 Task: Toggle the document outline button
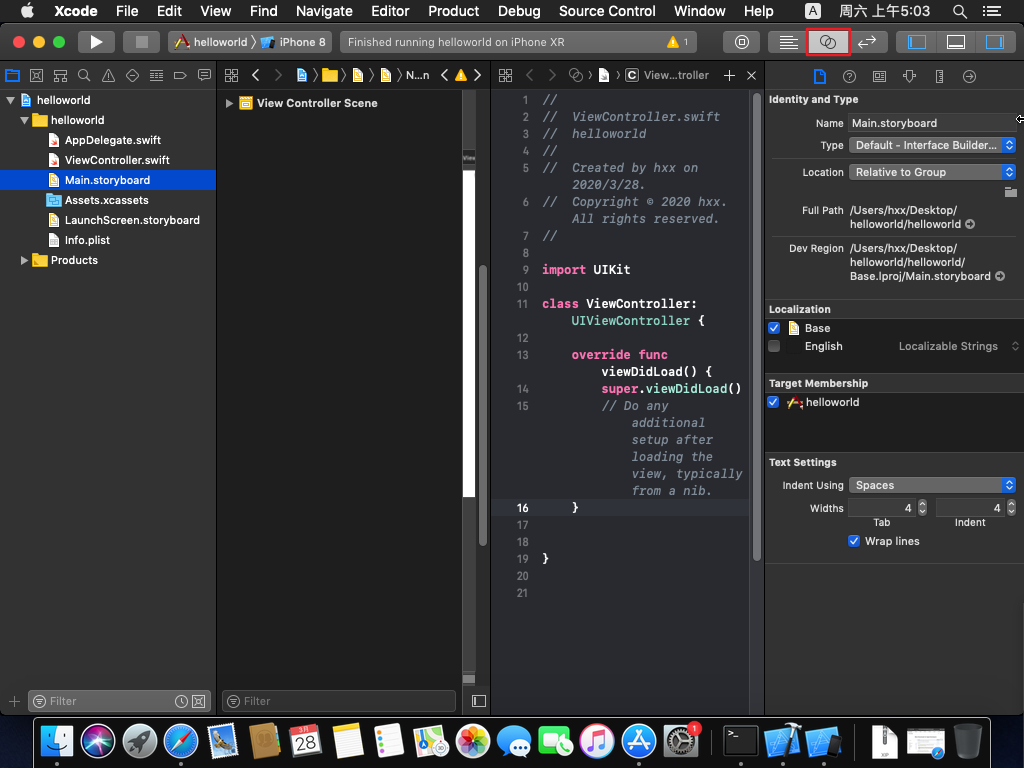tap(479, 701)
